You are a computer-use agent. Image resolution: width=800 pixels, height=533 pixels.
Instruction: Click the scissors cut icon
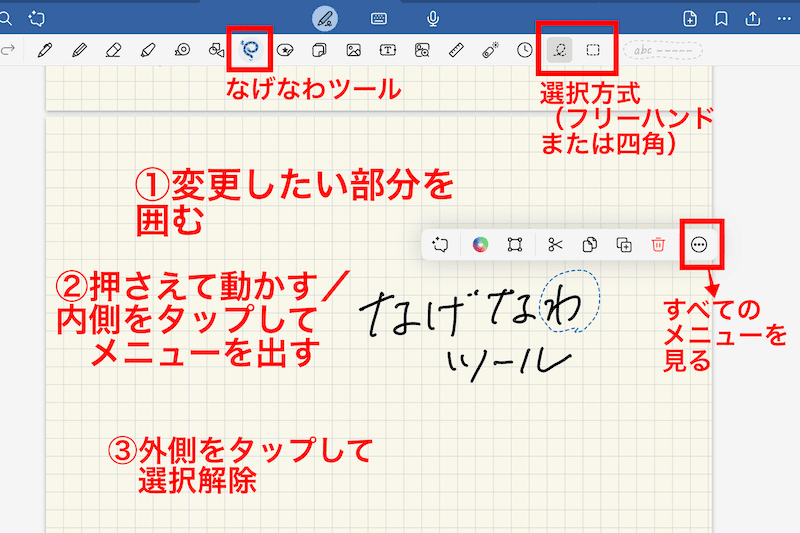tap(556, 244)
